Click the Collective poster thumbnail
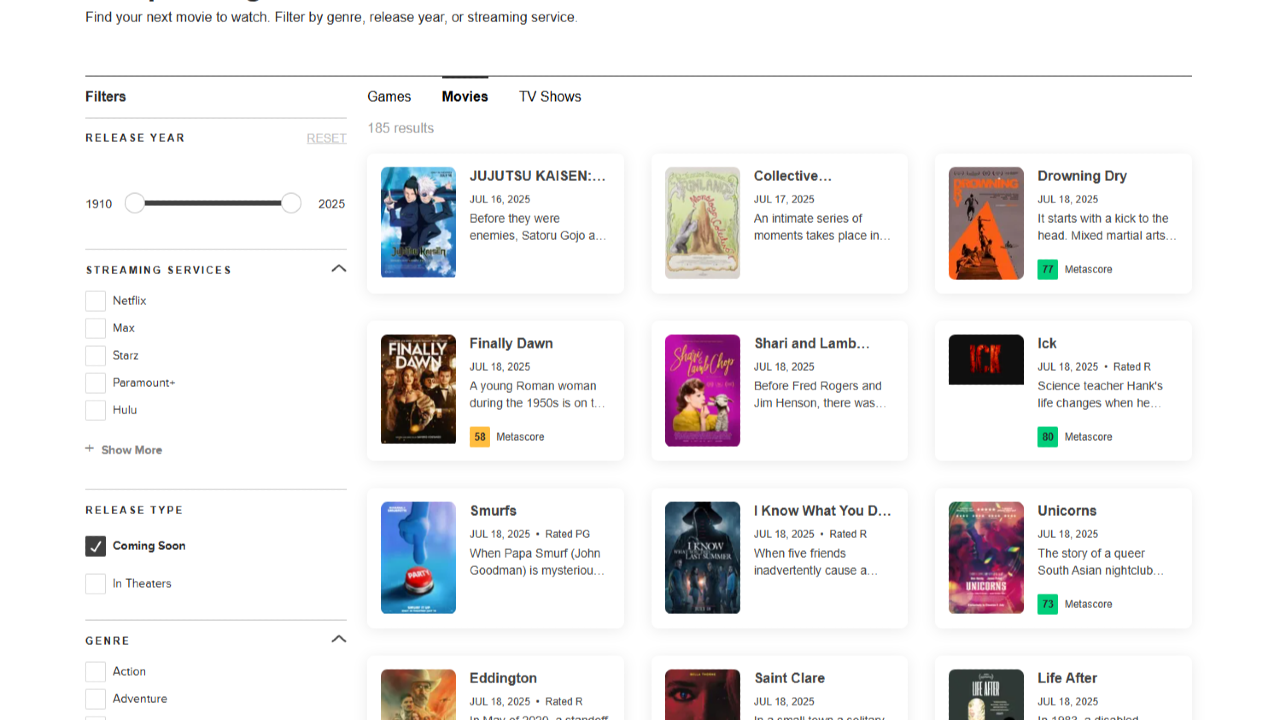 click(702, 222)
